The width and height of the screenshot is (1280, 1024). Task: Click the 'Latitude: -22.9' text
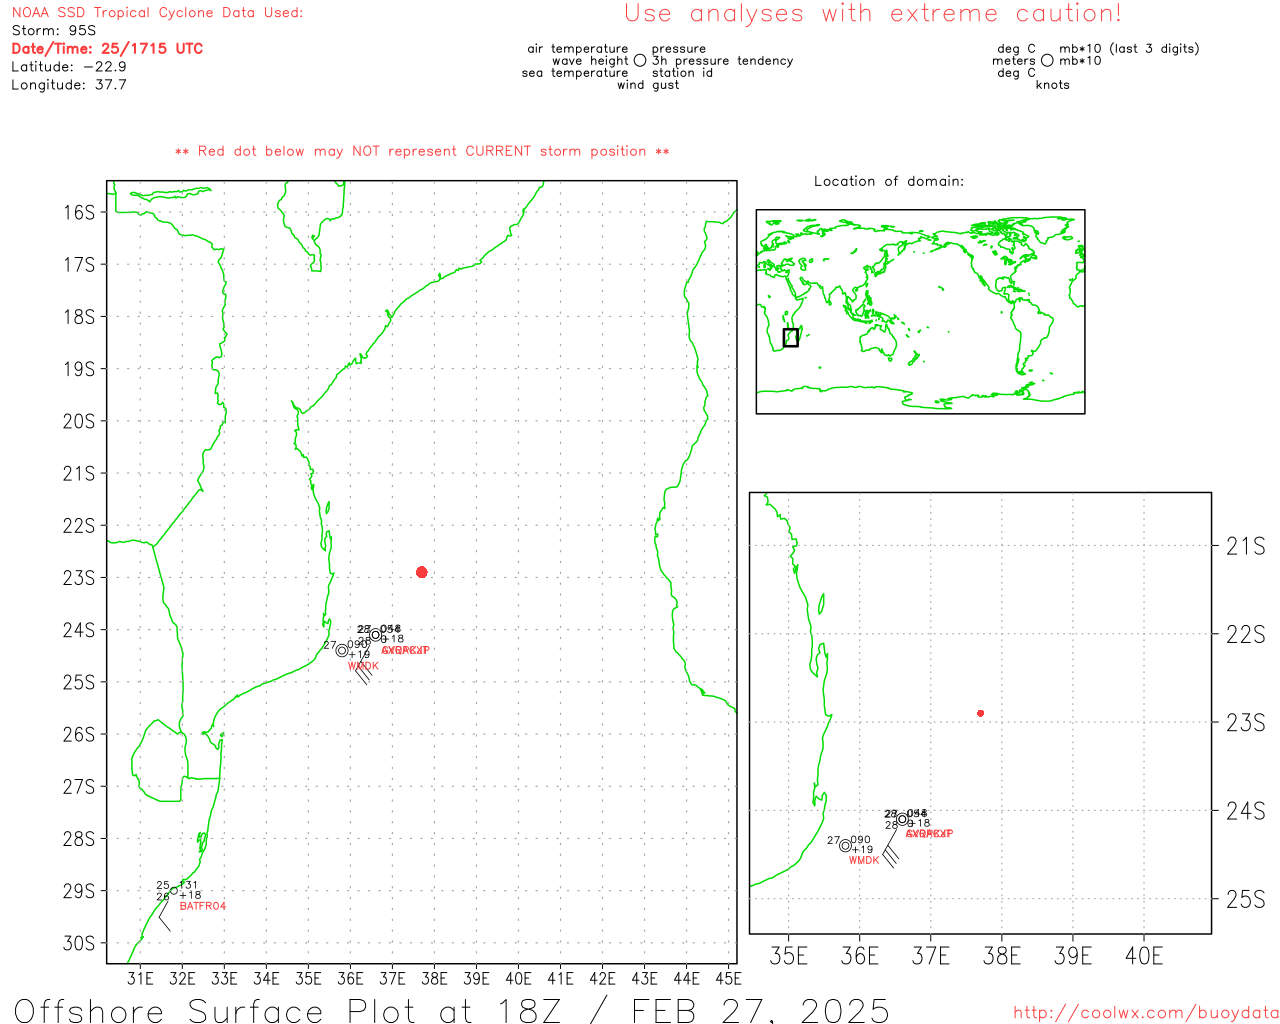click(69, 67)
